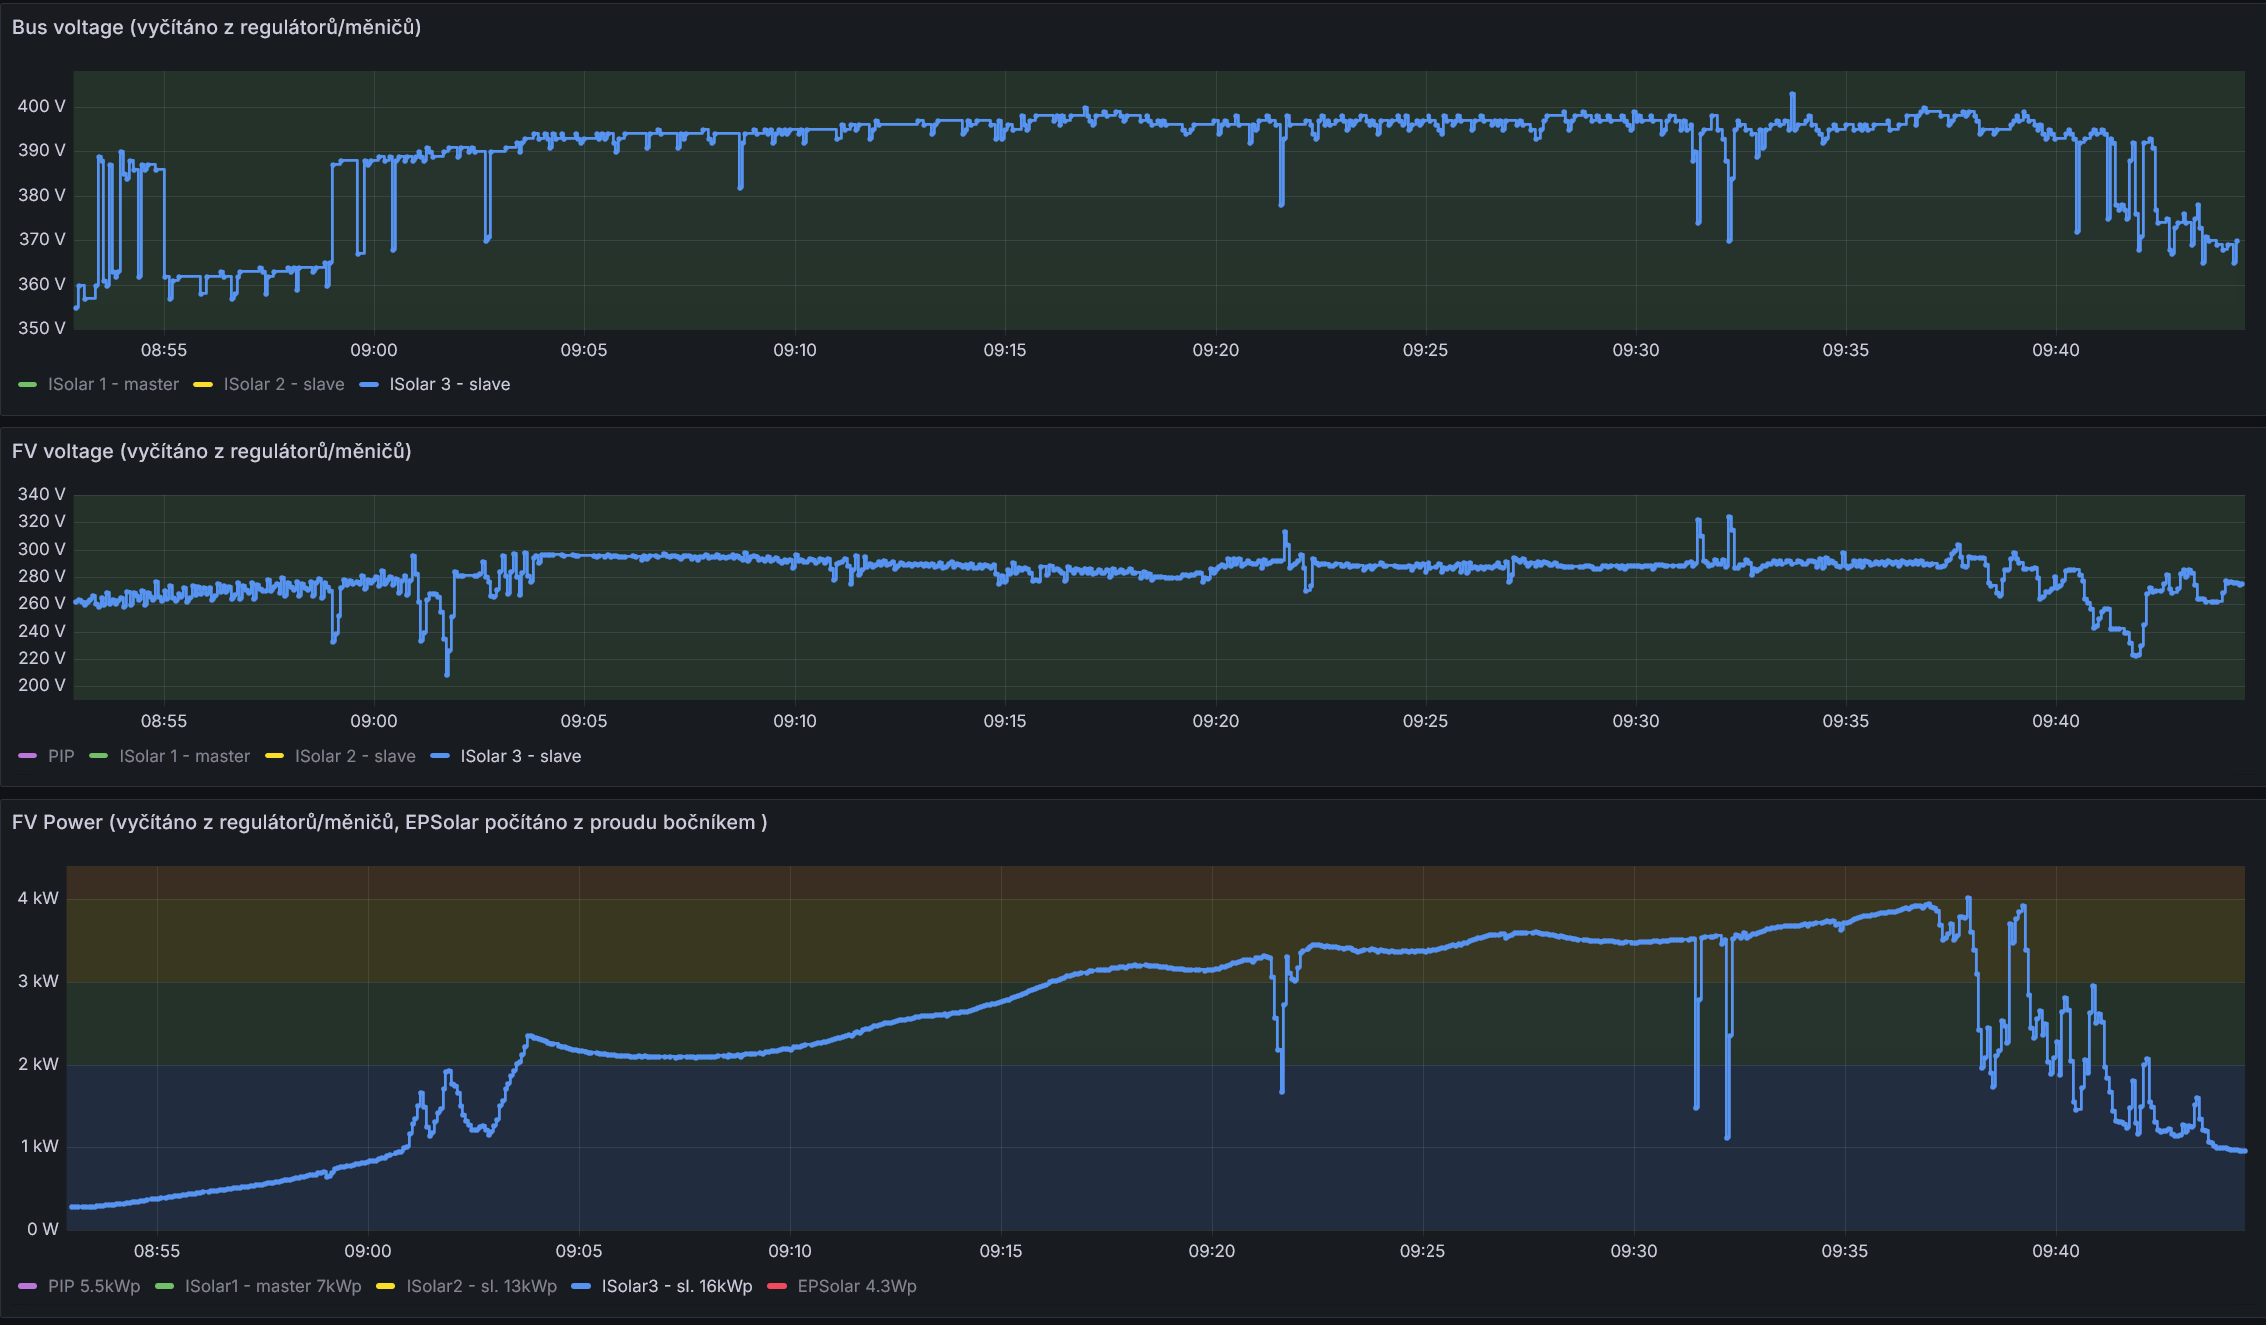Toggle ISolar 2 - slave series in Bus voltage legend
Screen dimensions: 2267x1325
click(x=283, y=384)
